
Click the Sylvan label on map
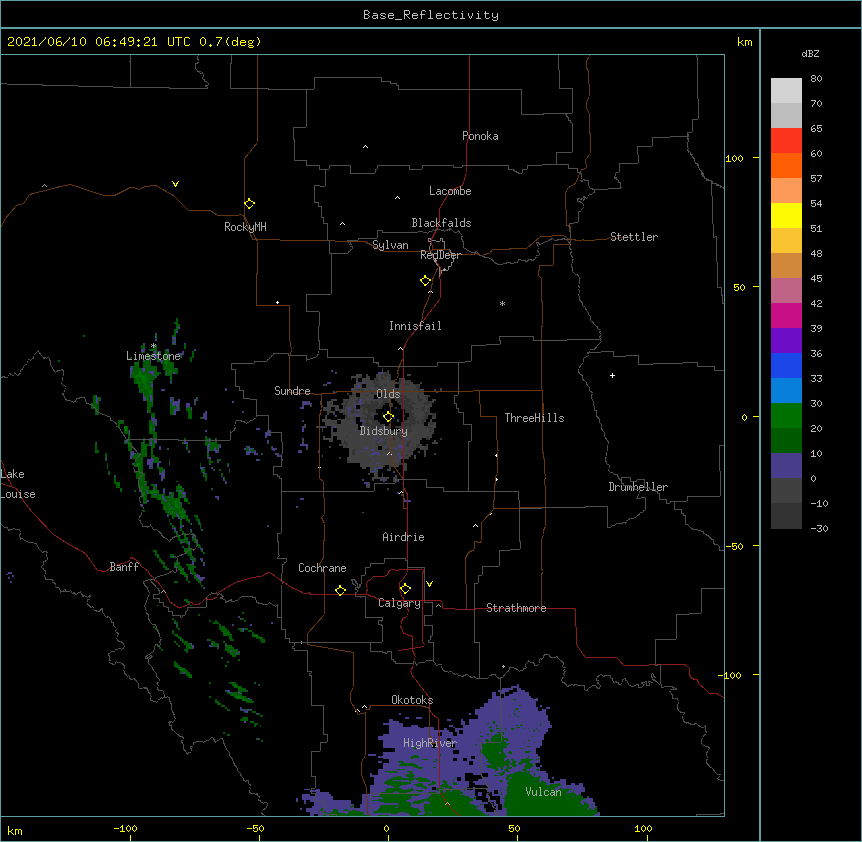(390, 245)
